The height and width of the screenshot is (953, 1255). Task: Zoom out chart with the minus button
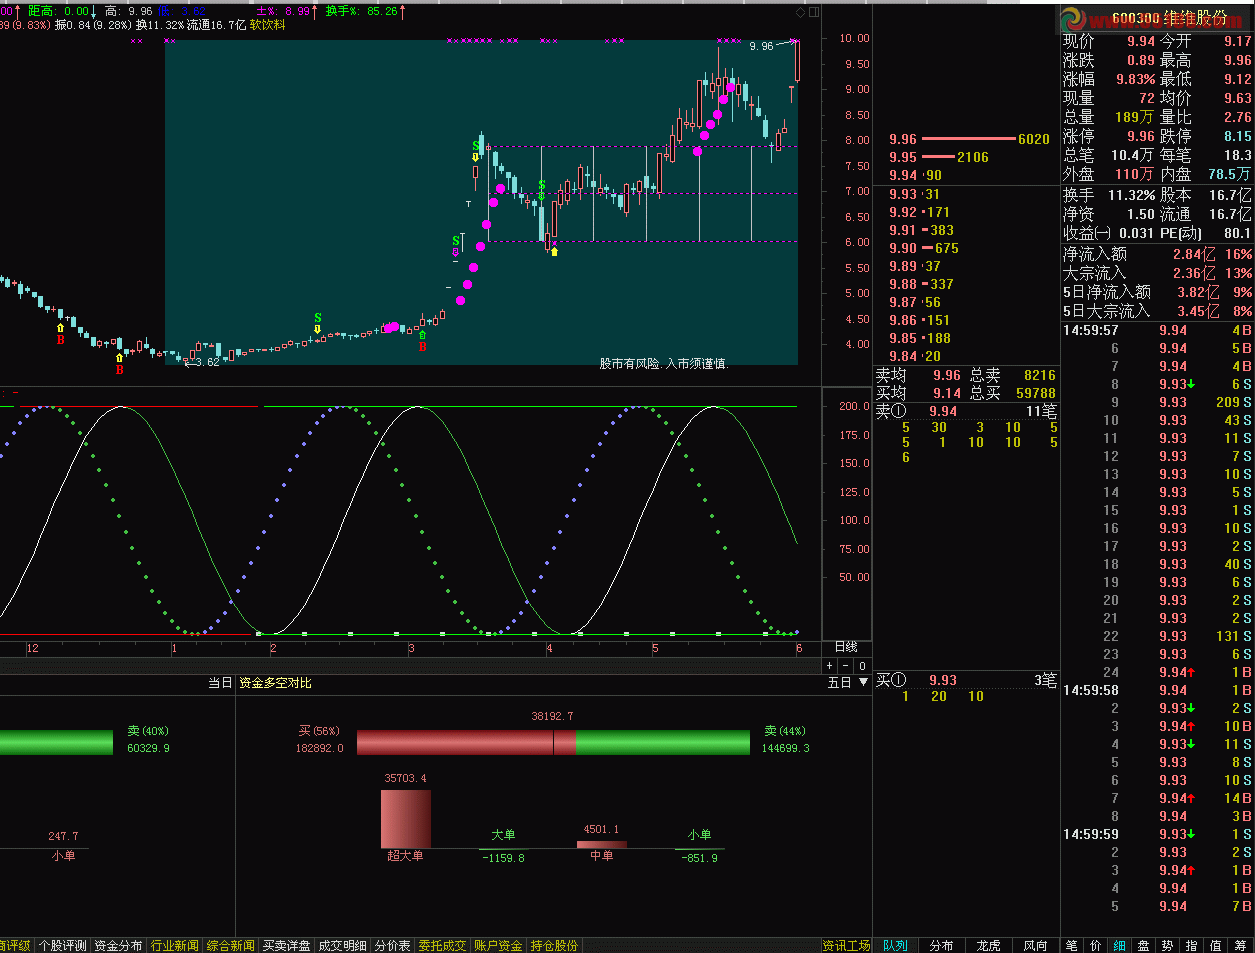pyautogui.click(x=846, y=665)
